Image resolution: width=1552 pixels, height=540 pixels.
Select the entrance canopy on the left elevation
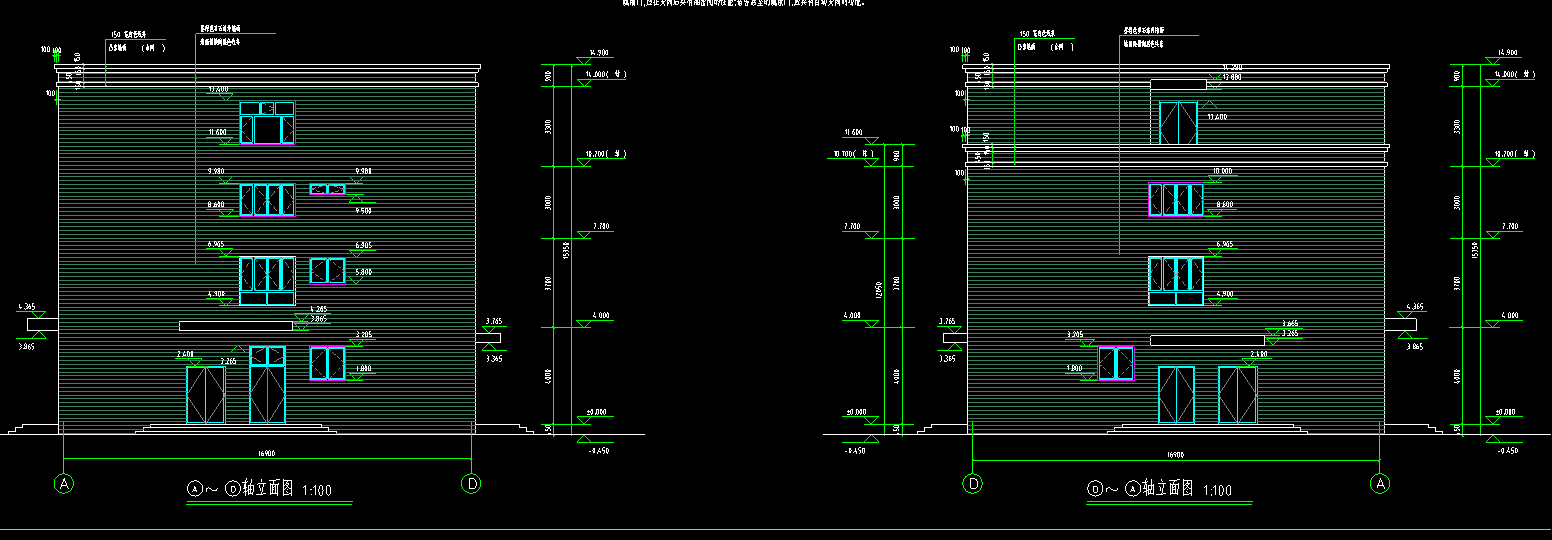click(236, 326)
